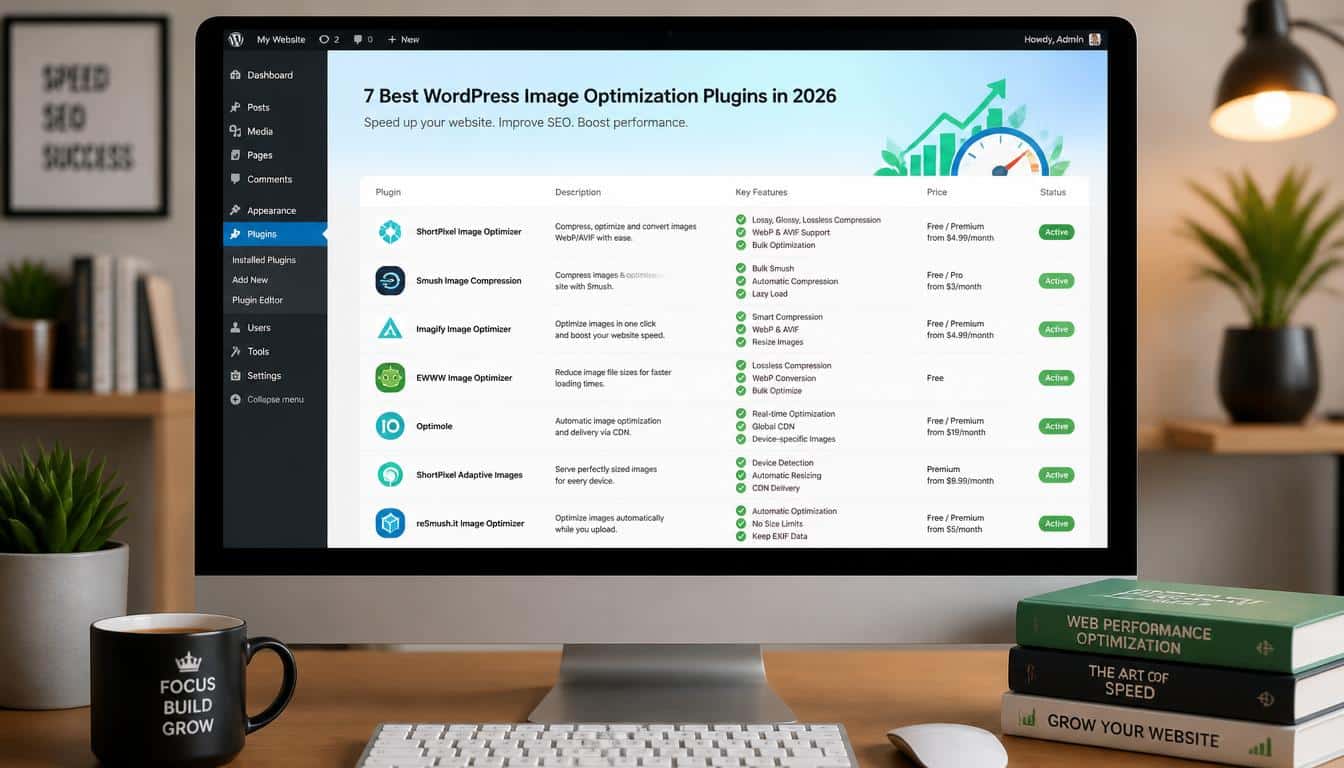
Task: Click the Dashboard gauge icon in sidebar
Action: click(236, 75)
